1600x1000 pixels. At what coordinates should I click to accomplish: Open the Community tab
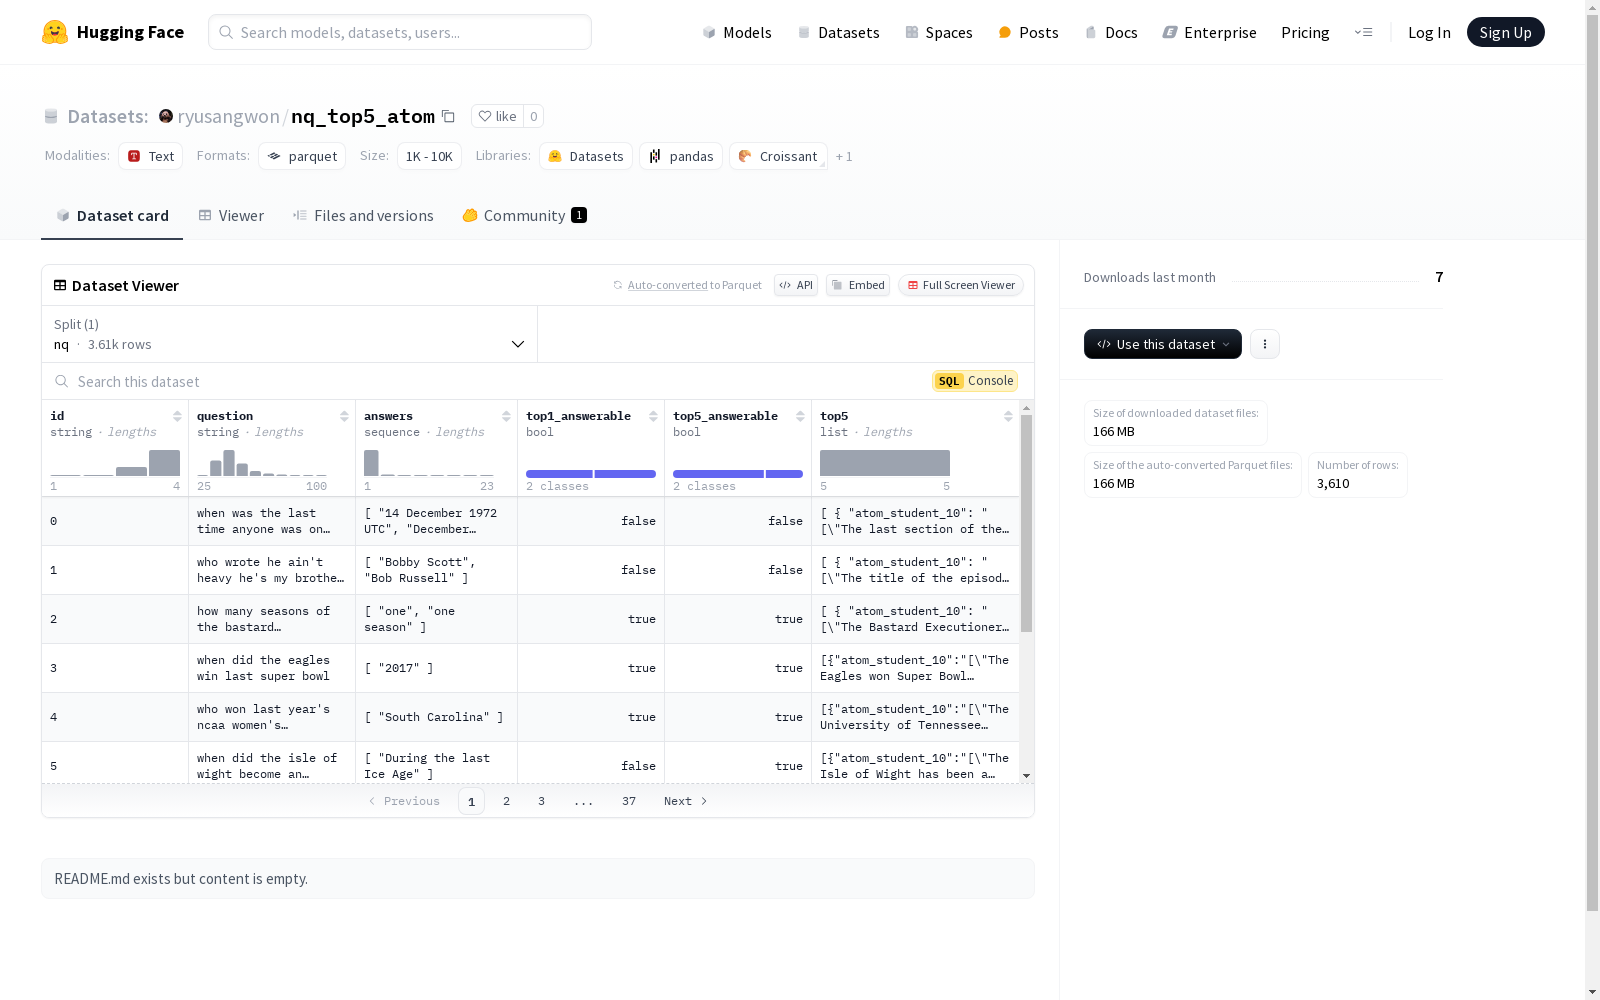[x=524, y=216]
